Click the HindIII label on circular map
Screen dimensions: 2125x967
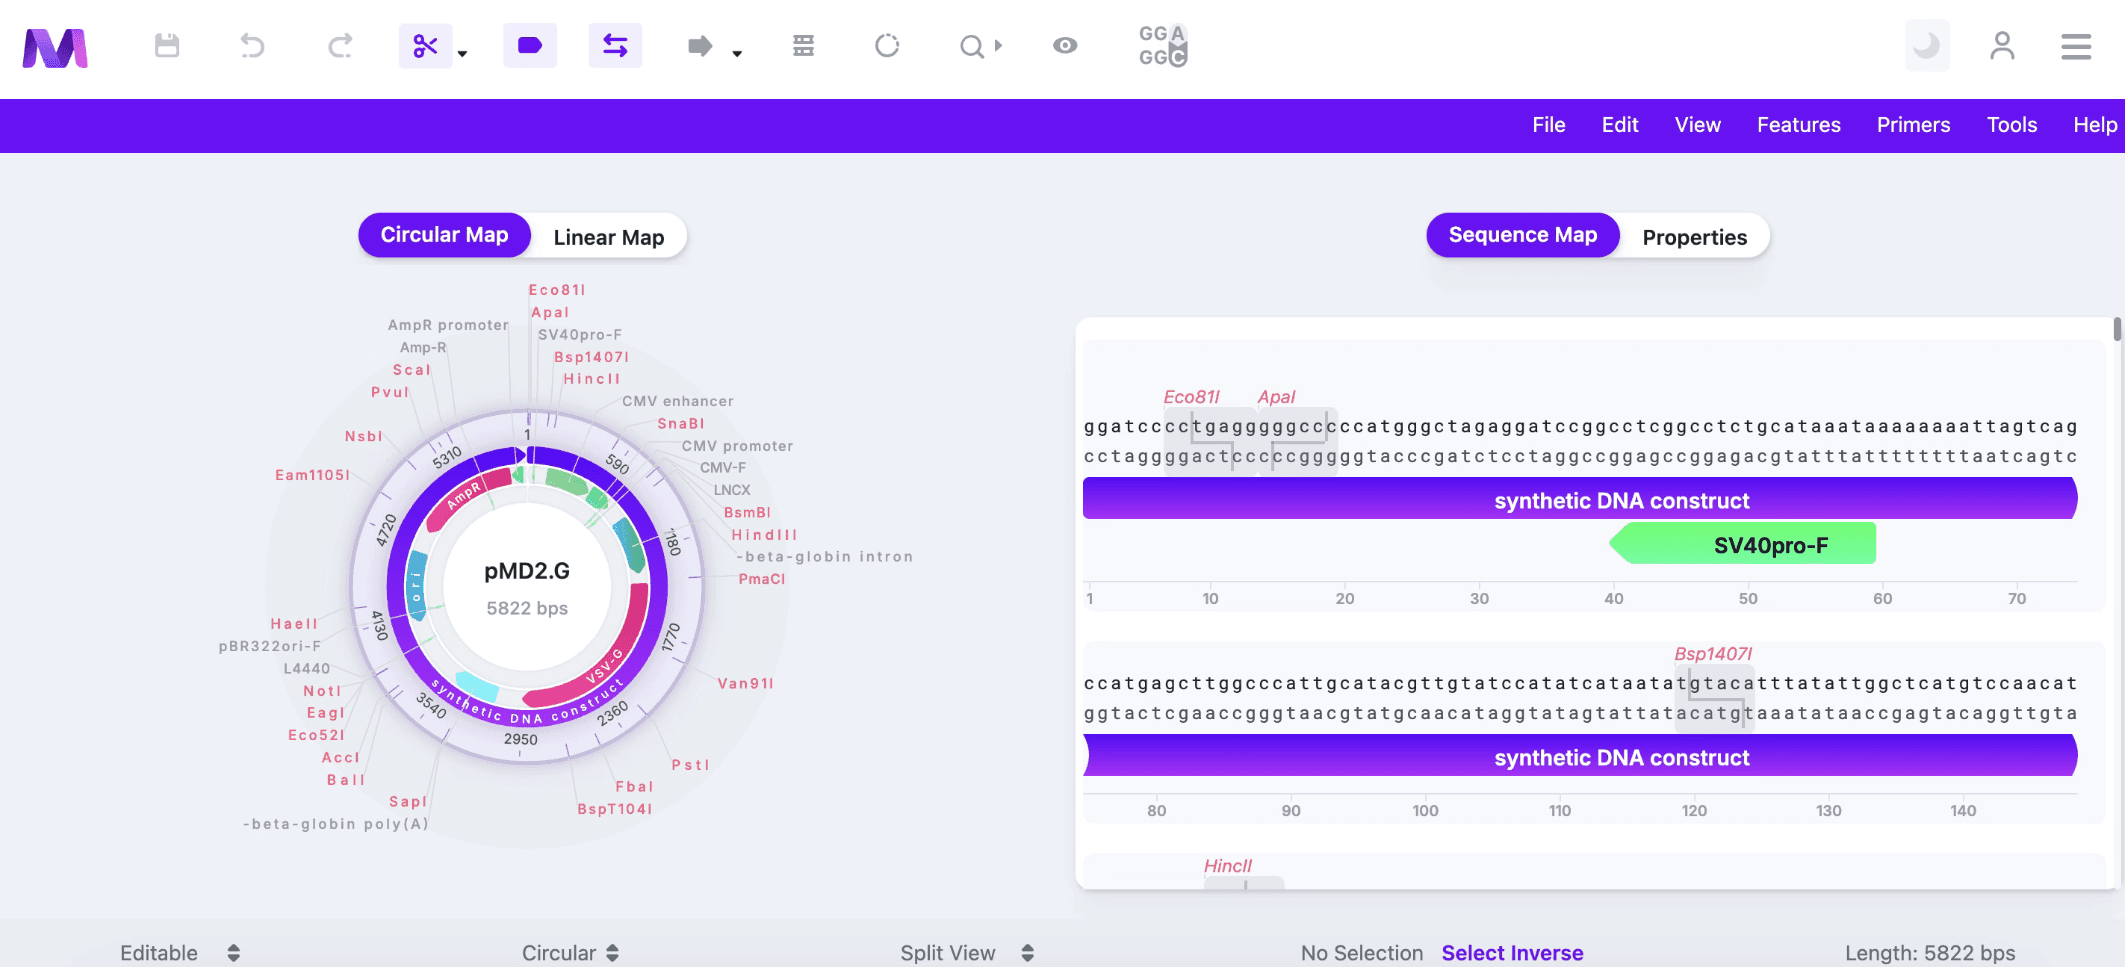tap(764, 535)
